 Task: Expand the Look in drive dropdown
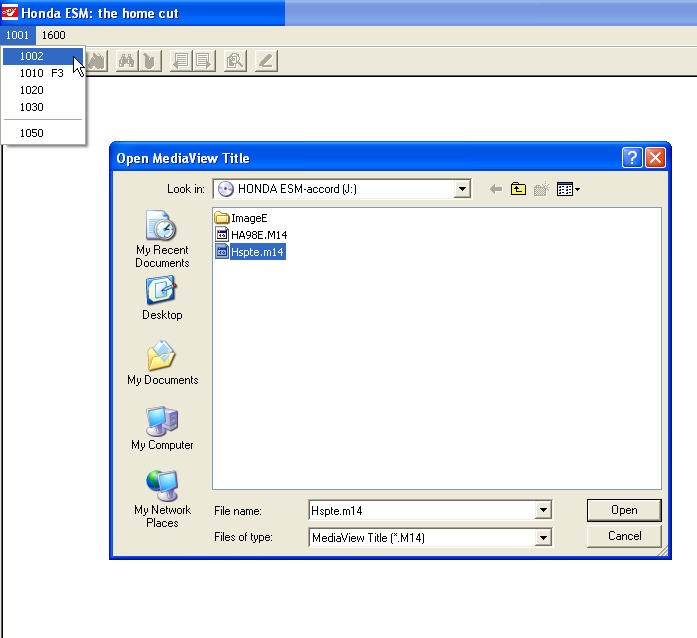click(x=462, y=189)
